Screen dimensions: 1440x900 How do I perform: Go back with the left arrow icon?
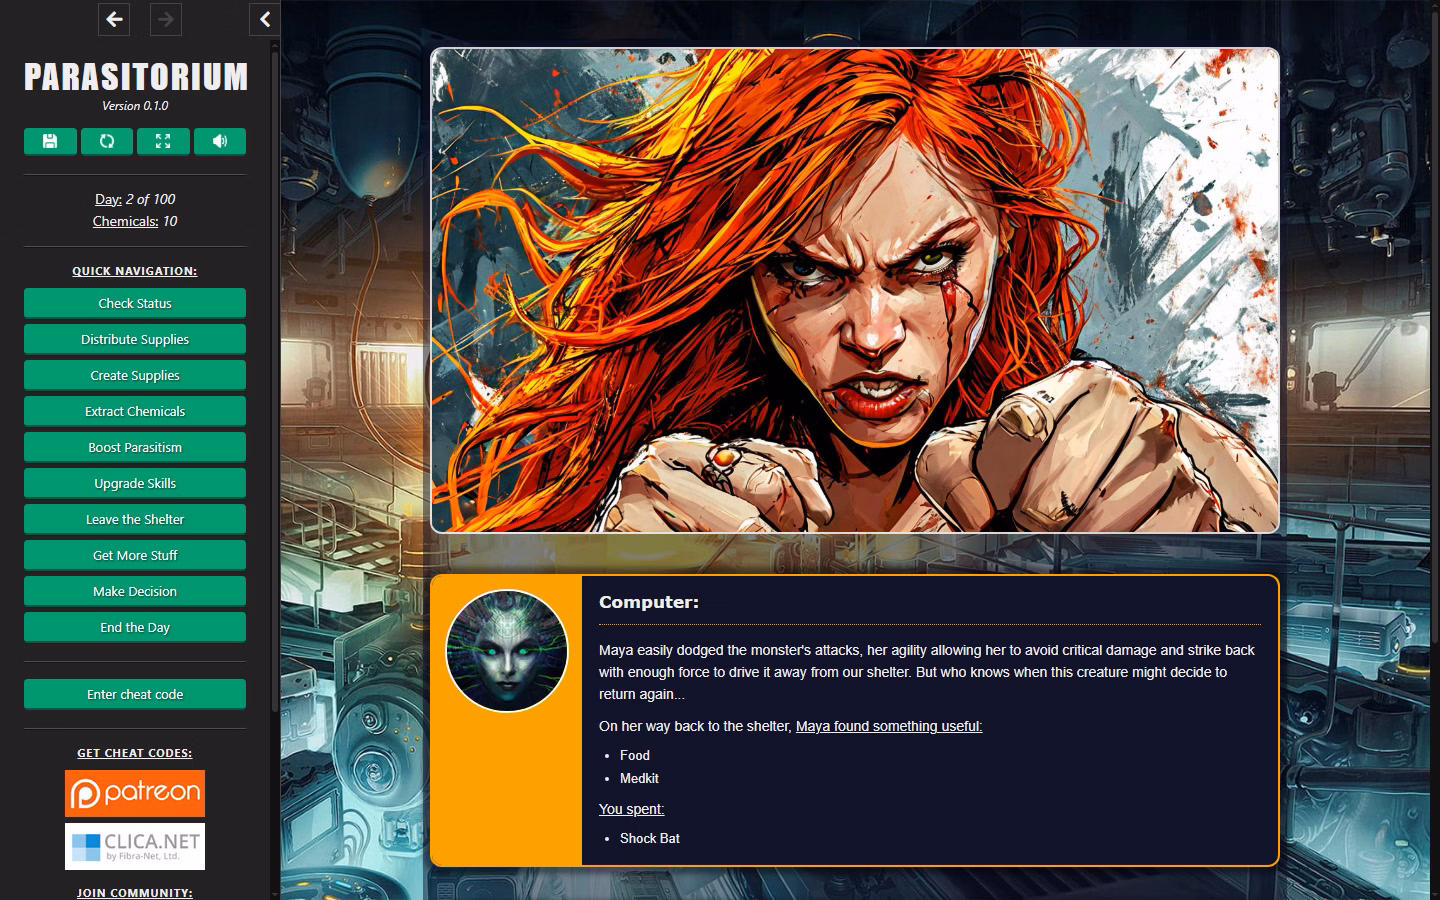(114, 19)
